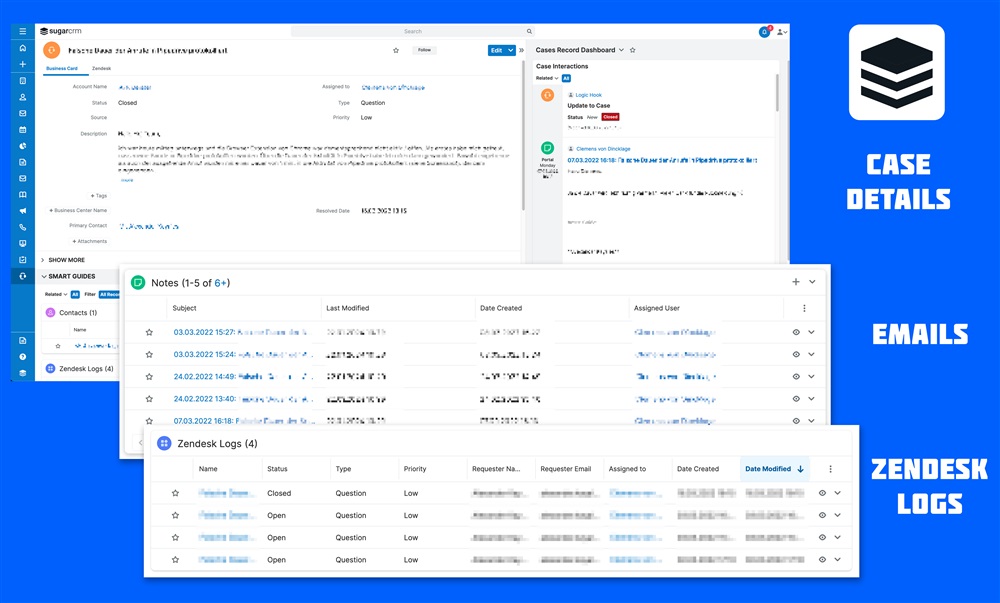This screenshot has height=603, width=1000.
Task: Click the Home icon in the left sidebar
Action: [22, 48]
